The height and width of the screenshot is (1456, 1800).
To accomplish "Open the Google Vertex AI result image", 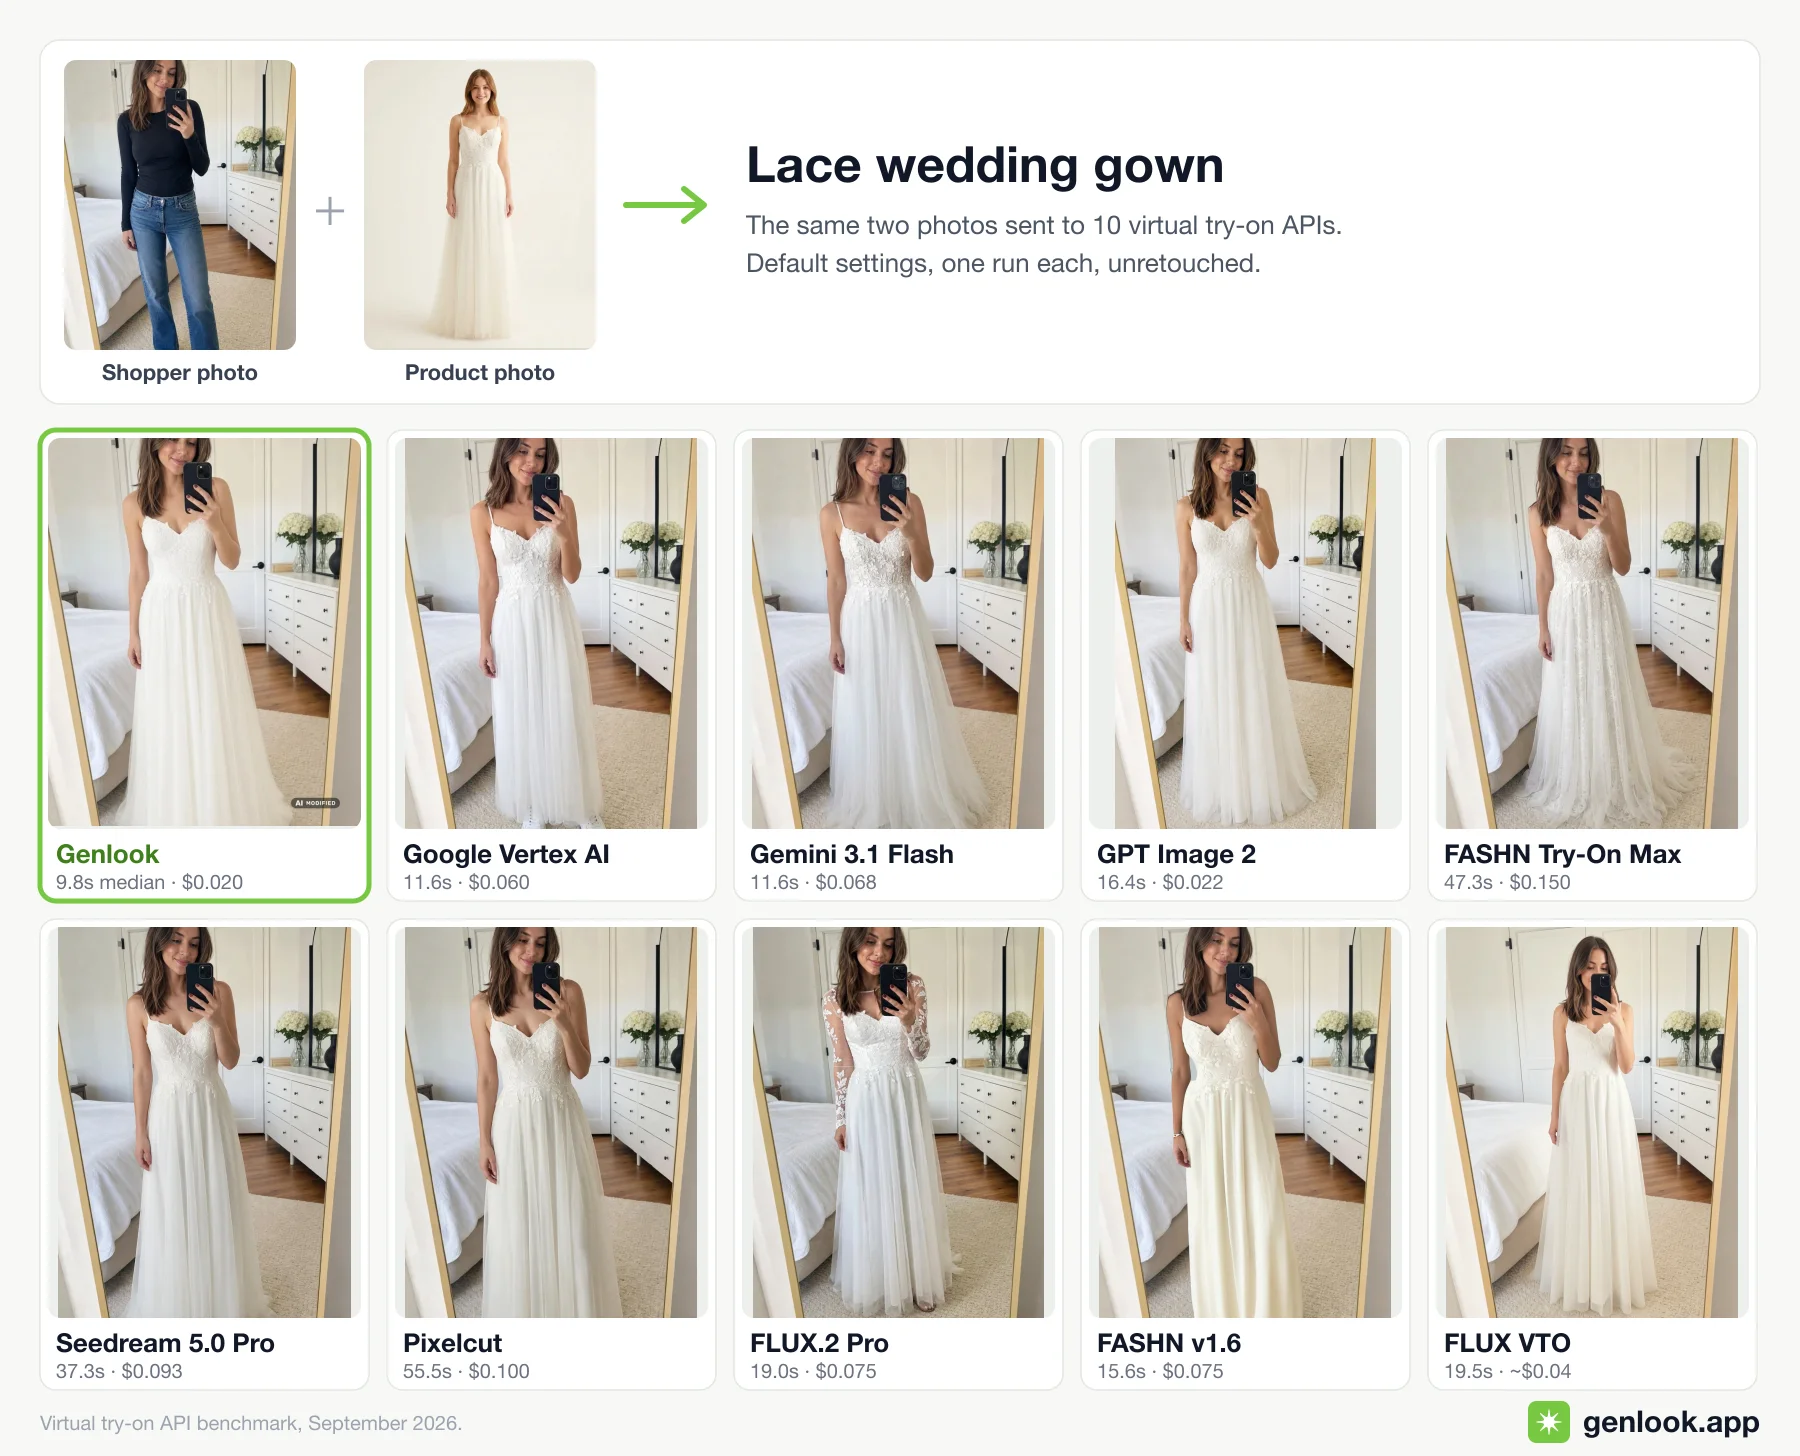I will click(x=551, y=633).
